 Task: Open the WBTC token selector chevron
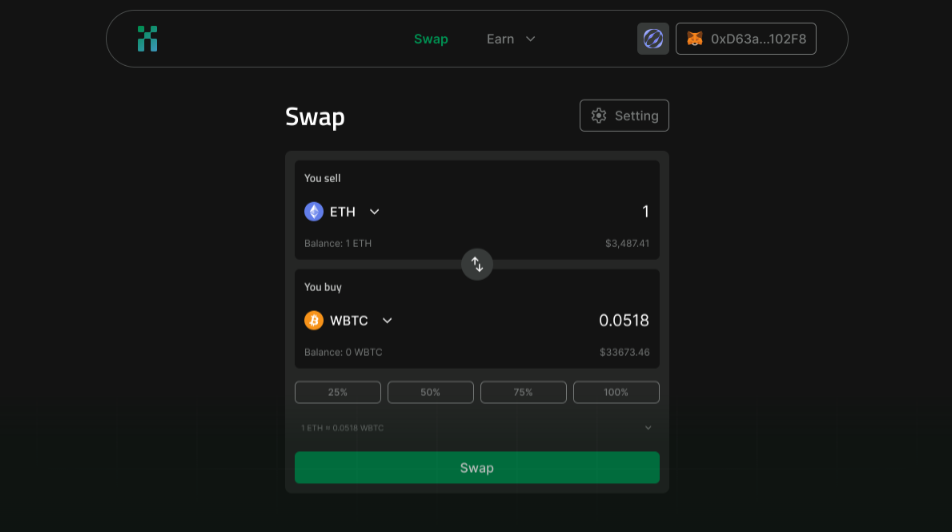pos(387,320)
